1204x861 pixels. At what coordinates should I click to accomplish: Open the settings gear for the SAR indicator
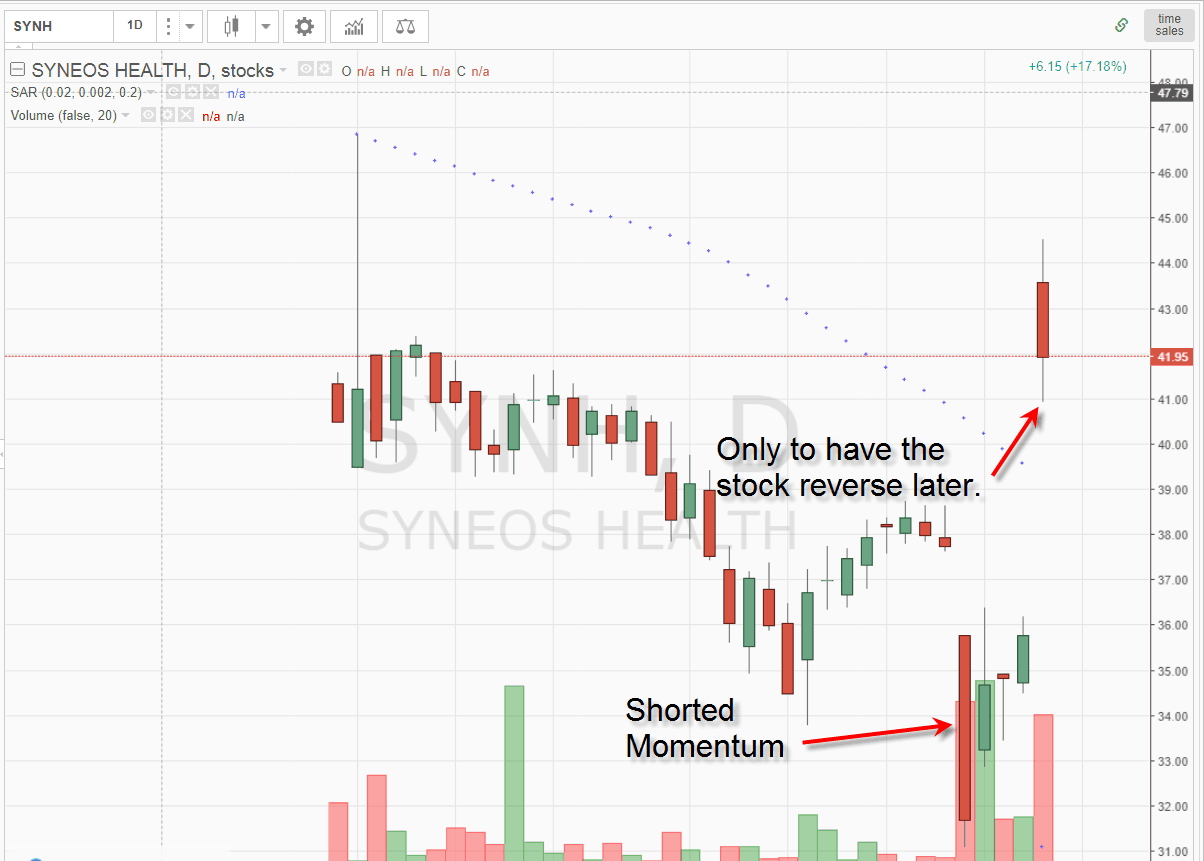(x=192, y=92)
